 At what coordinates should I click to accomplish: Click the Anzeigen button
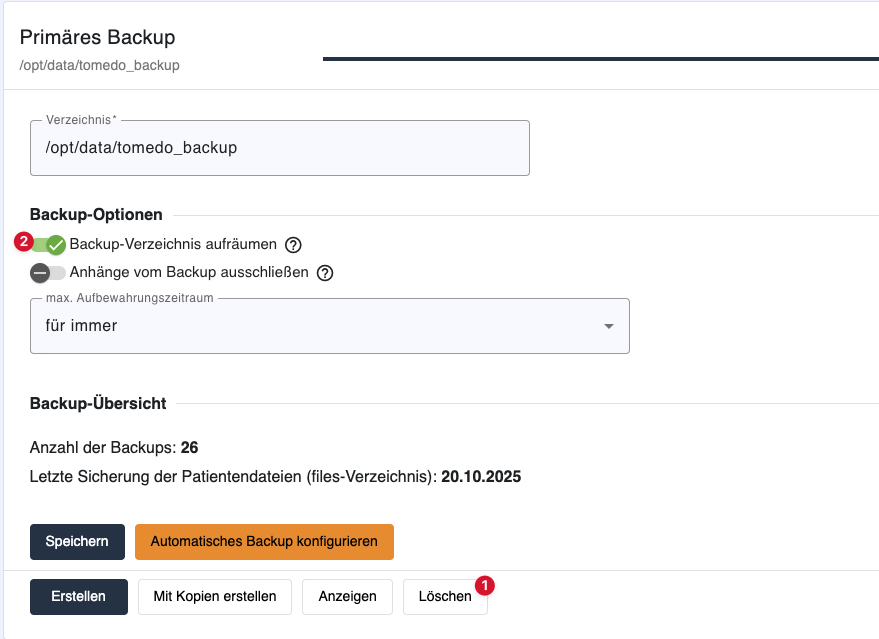point(347,596)
